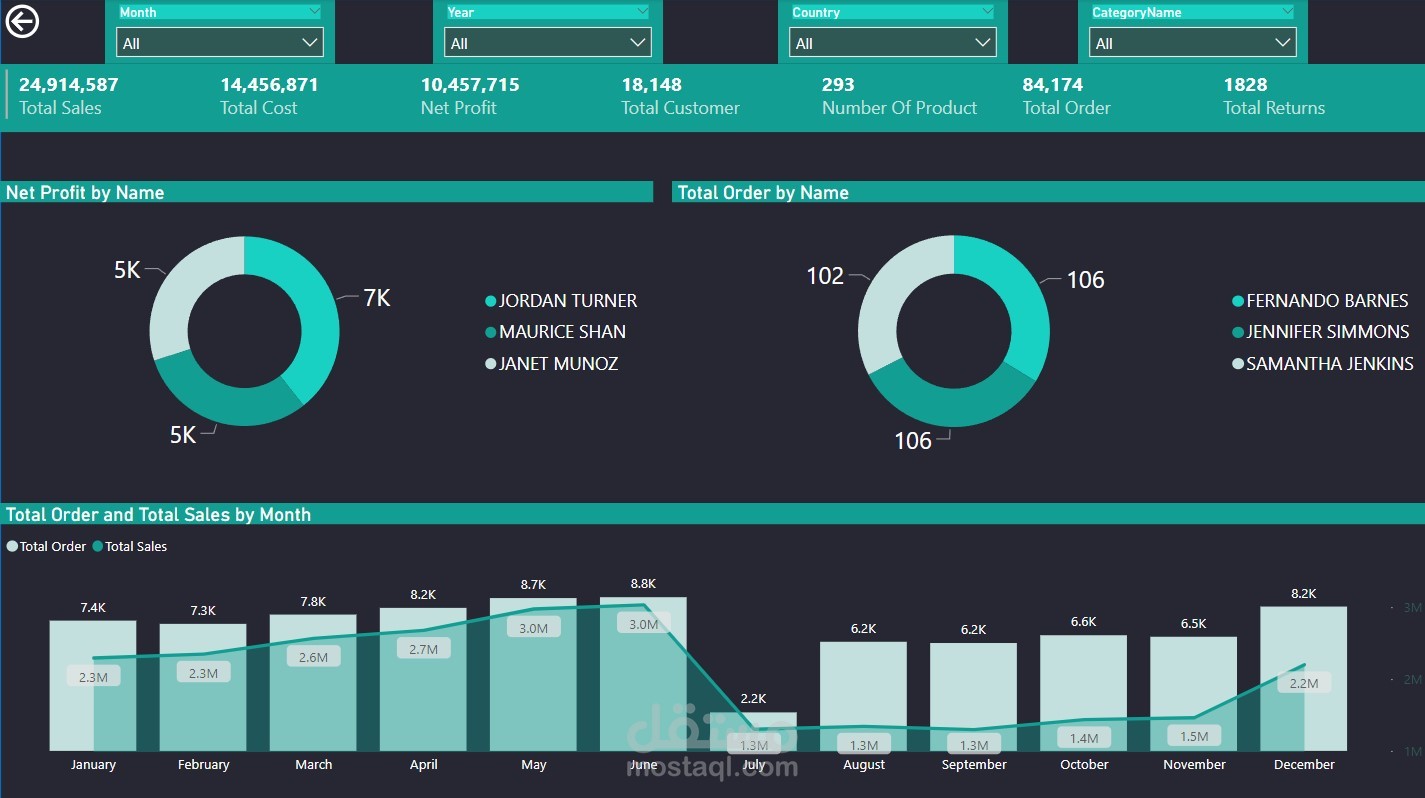1425x798 pixels.
Task: Click the November bar showing 6.5K
Action: (1193, 693)
